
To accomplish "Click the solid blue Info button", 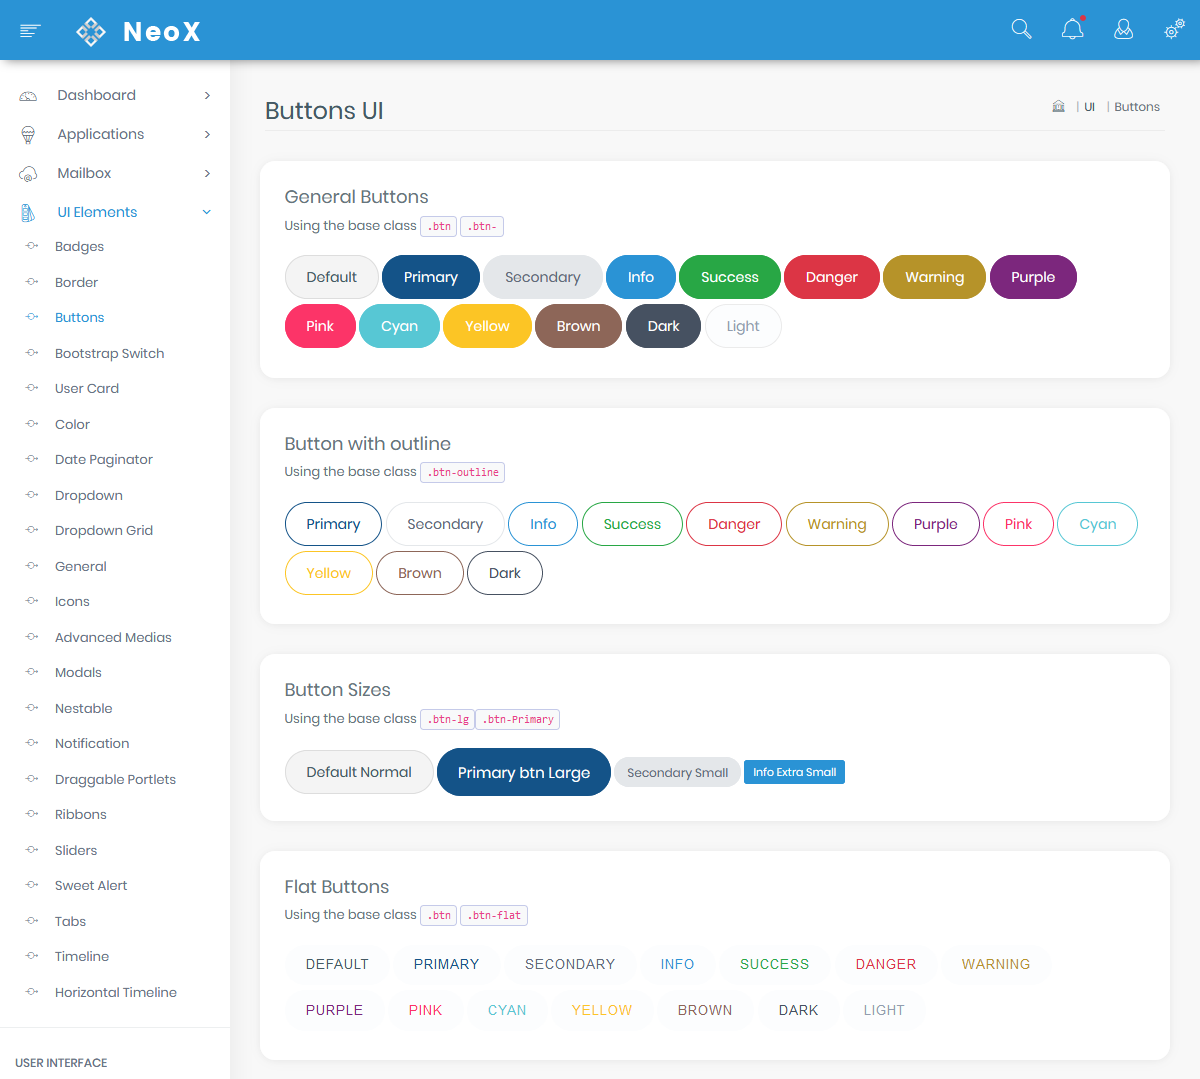I will [x=641, y=277].
